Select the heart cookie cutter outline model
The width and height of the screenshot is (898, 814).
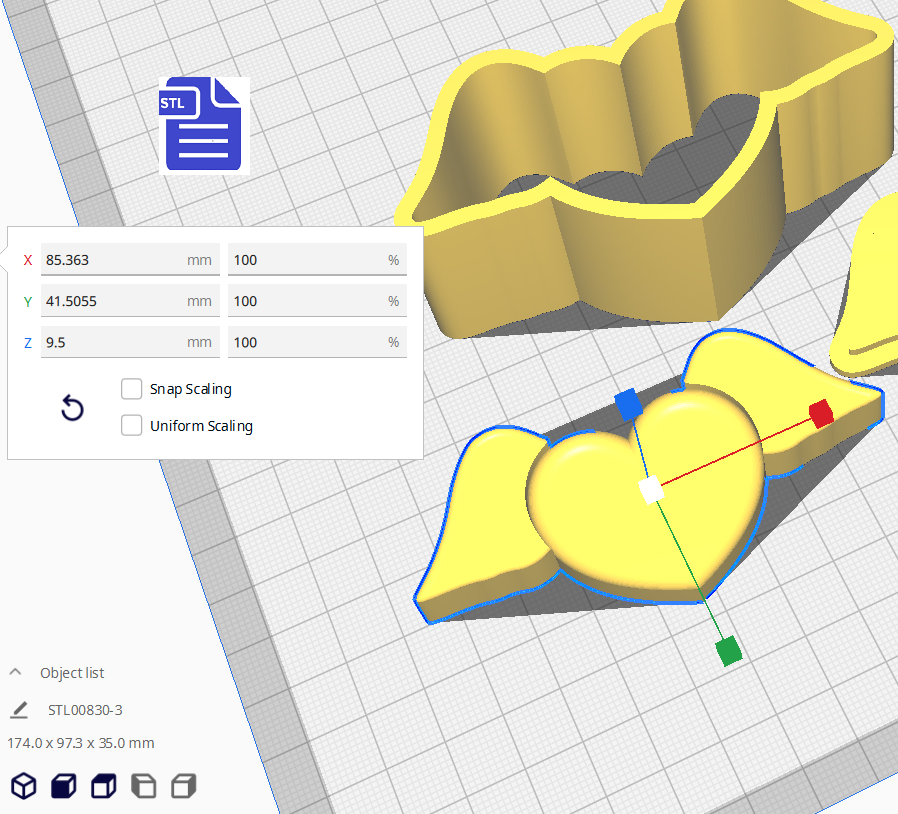(x=600, y=260)
